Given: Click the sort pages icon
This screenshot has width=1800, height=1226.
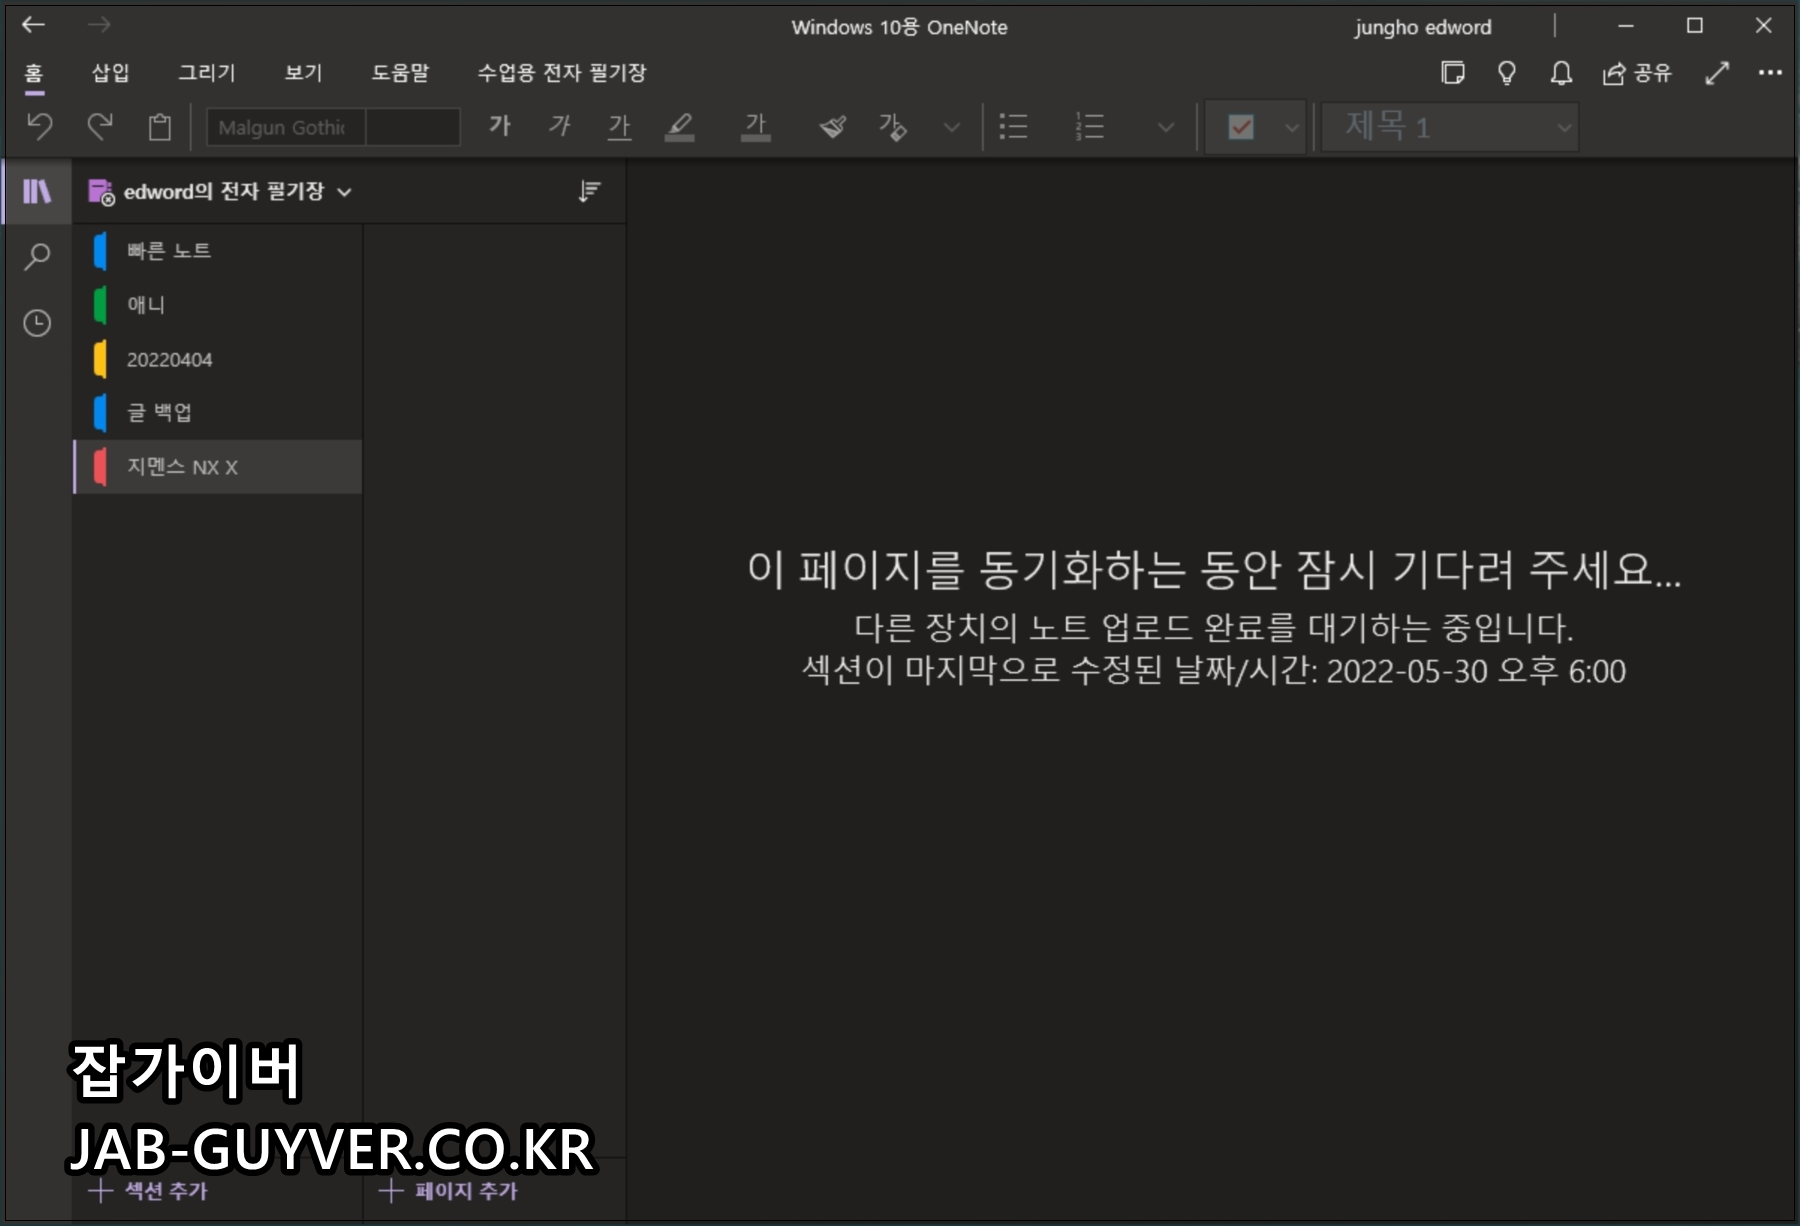Looking at the screenshot, I should click(x=589, y=191).
